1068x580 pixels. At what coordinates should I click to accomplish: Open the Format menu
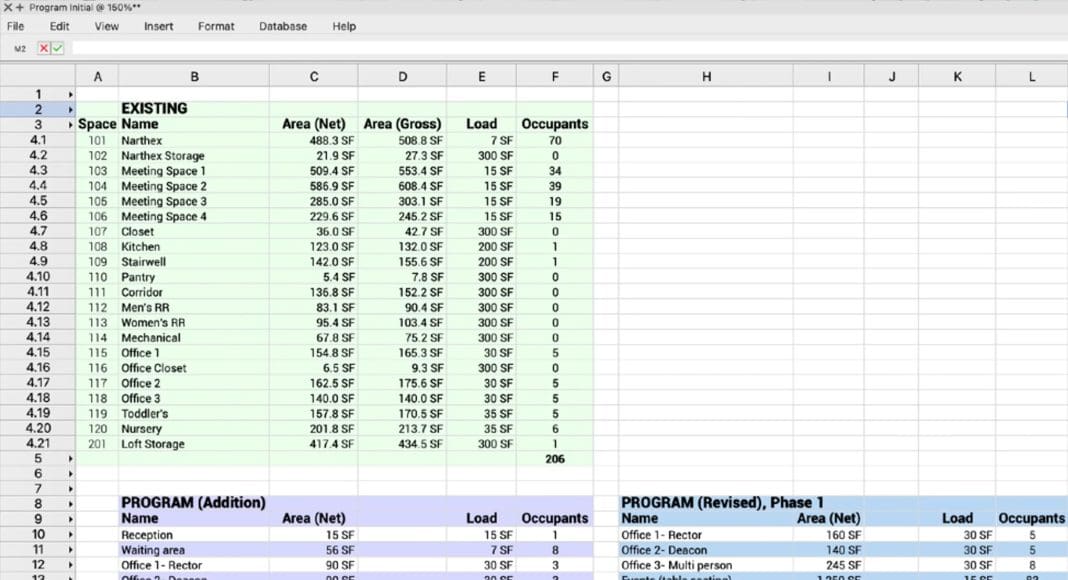coord(216,26)
